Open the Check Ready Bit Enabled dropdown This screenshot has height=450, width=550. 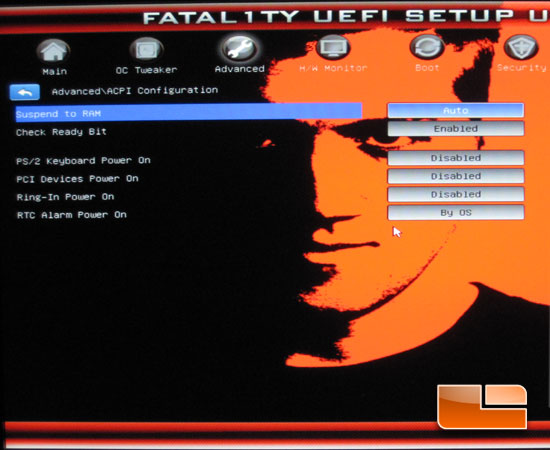click(456, 129)
